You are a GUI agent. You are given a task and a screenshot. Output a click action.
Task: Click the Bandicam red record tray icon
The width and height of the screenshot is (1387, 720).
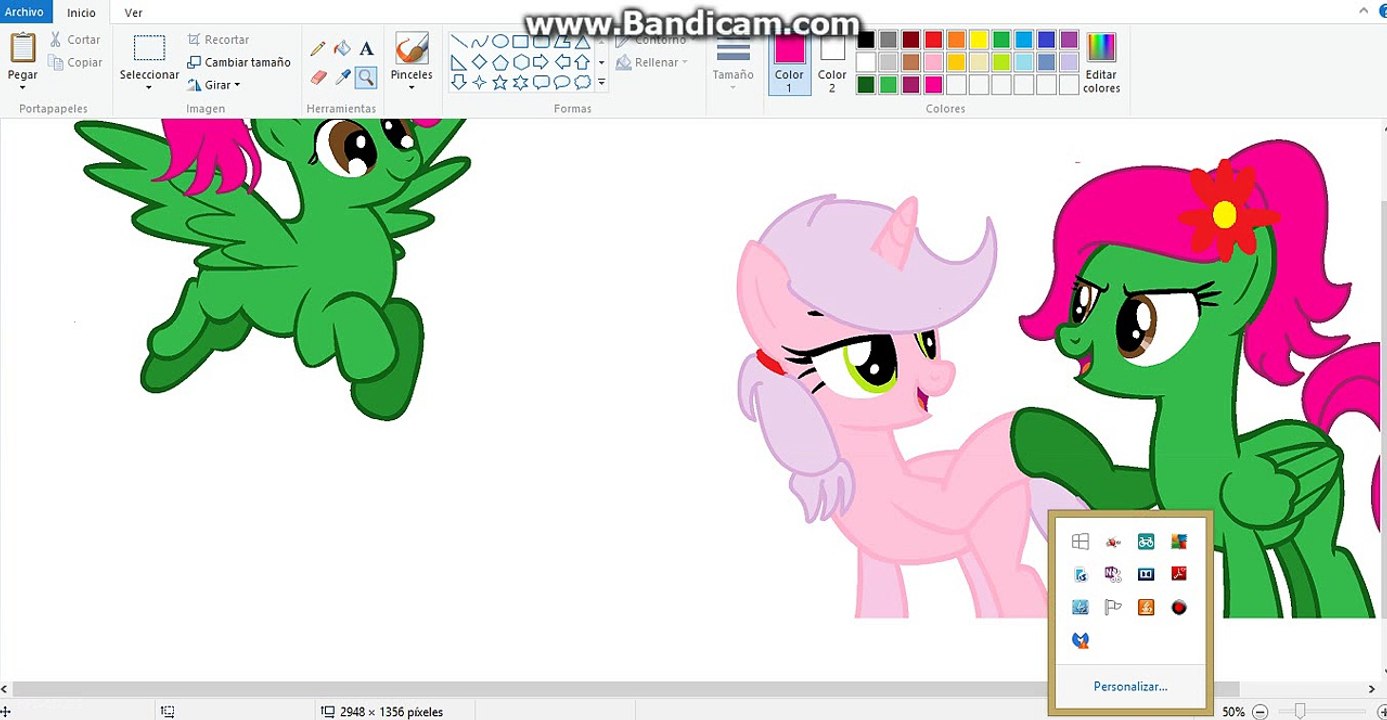click(x=1179, y=607)
